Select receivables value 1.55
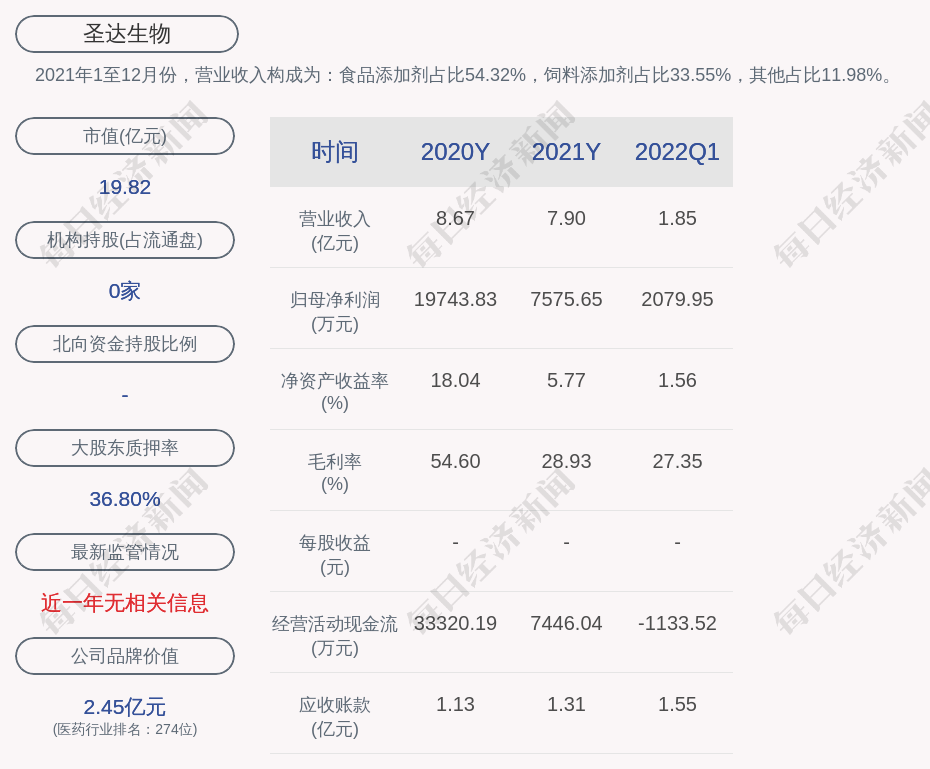 point(677,704)
